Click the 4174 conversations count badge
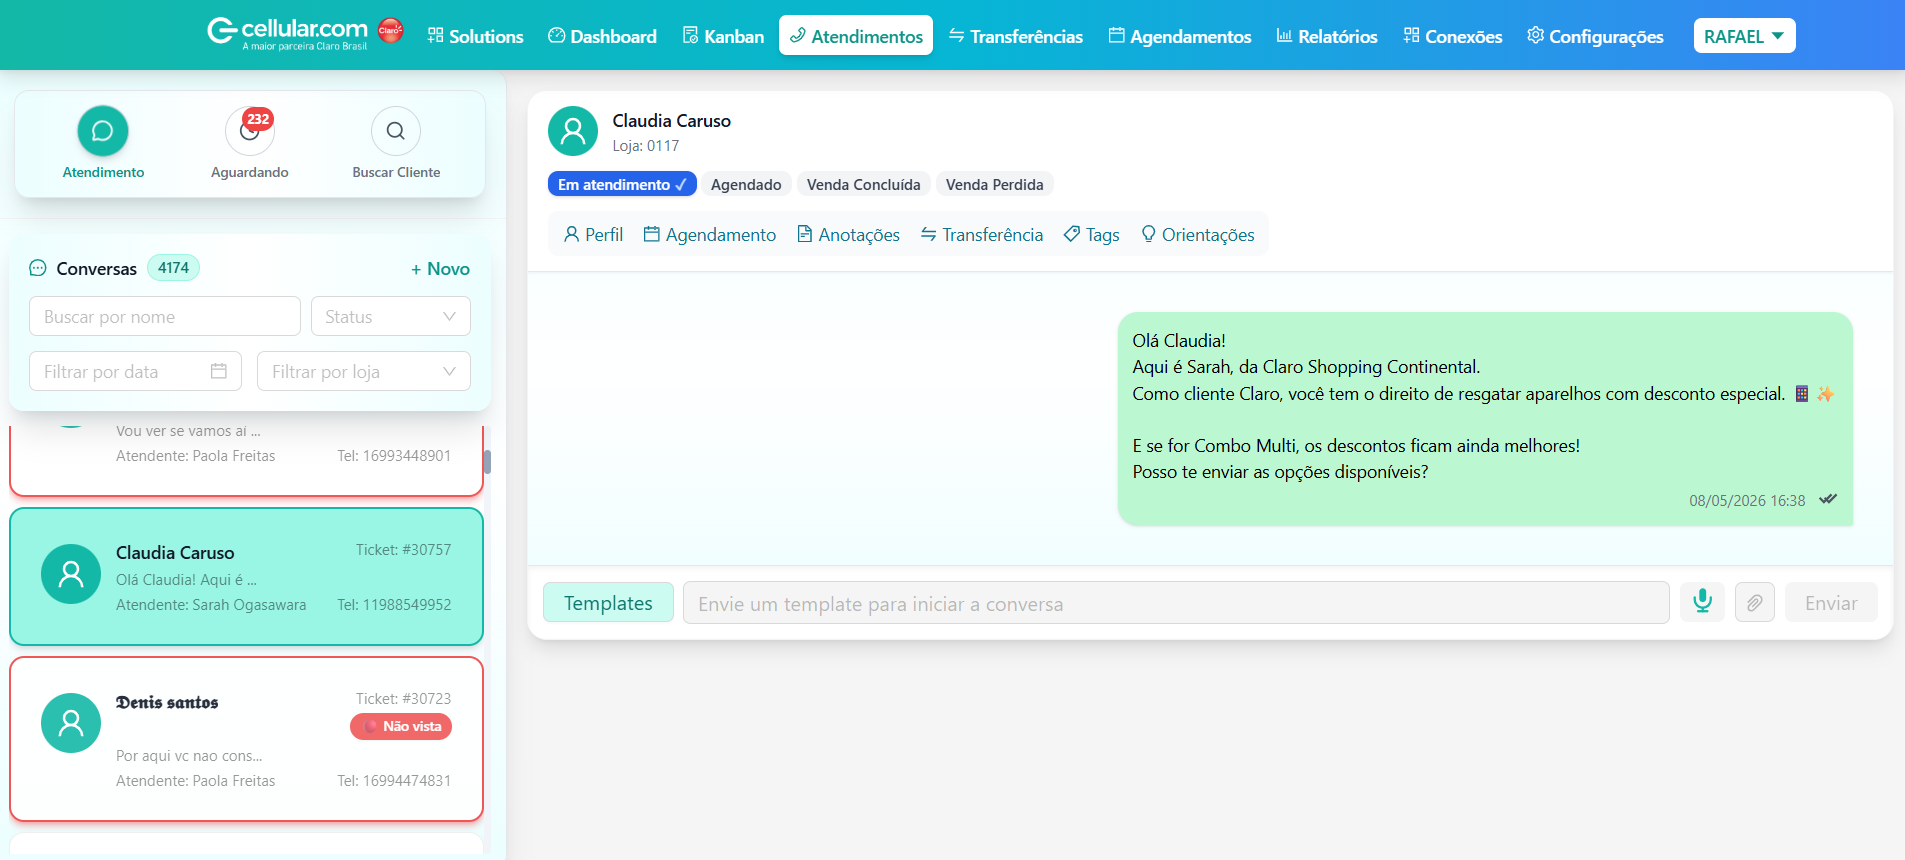This screenshot has height=860, width=1905. point(173,268)
